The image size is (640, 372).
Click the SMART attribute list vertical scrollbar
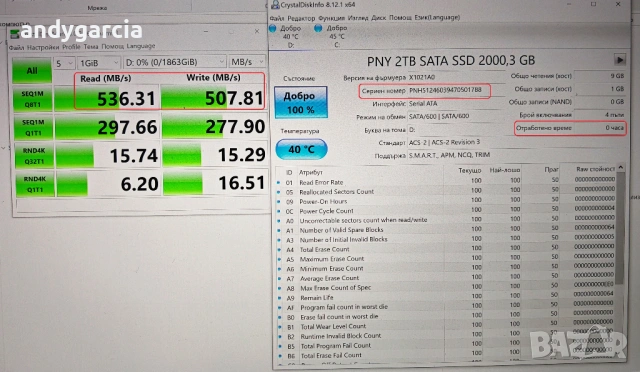tap(620, 229)
